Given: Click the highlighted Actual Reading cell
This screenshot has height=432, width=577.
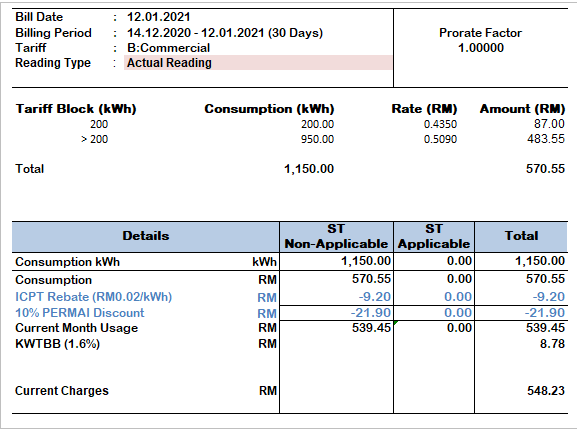Looking at the screenshot, I should tap(258, 63).
